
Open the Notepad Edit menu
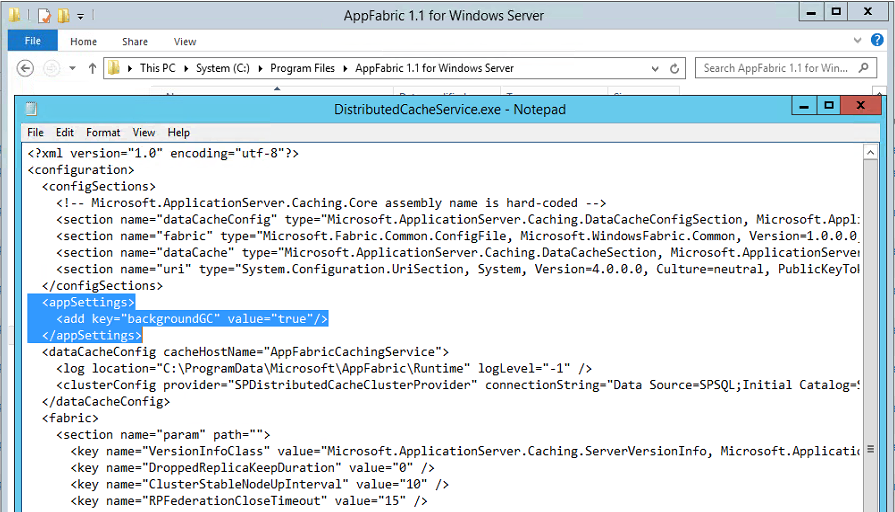point(64,132)
